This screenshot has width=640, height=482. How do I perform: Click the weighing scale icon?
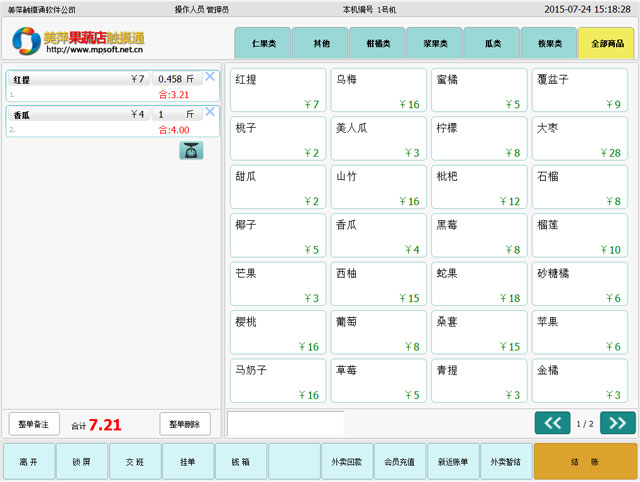pos(191,151)
